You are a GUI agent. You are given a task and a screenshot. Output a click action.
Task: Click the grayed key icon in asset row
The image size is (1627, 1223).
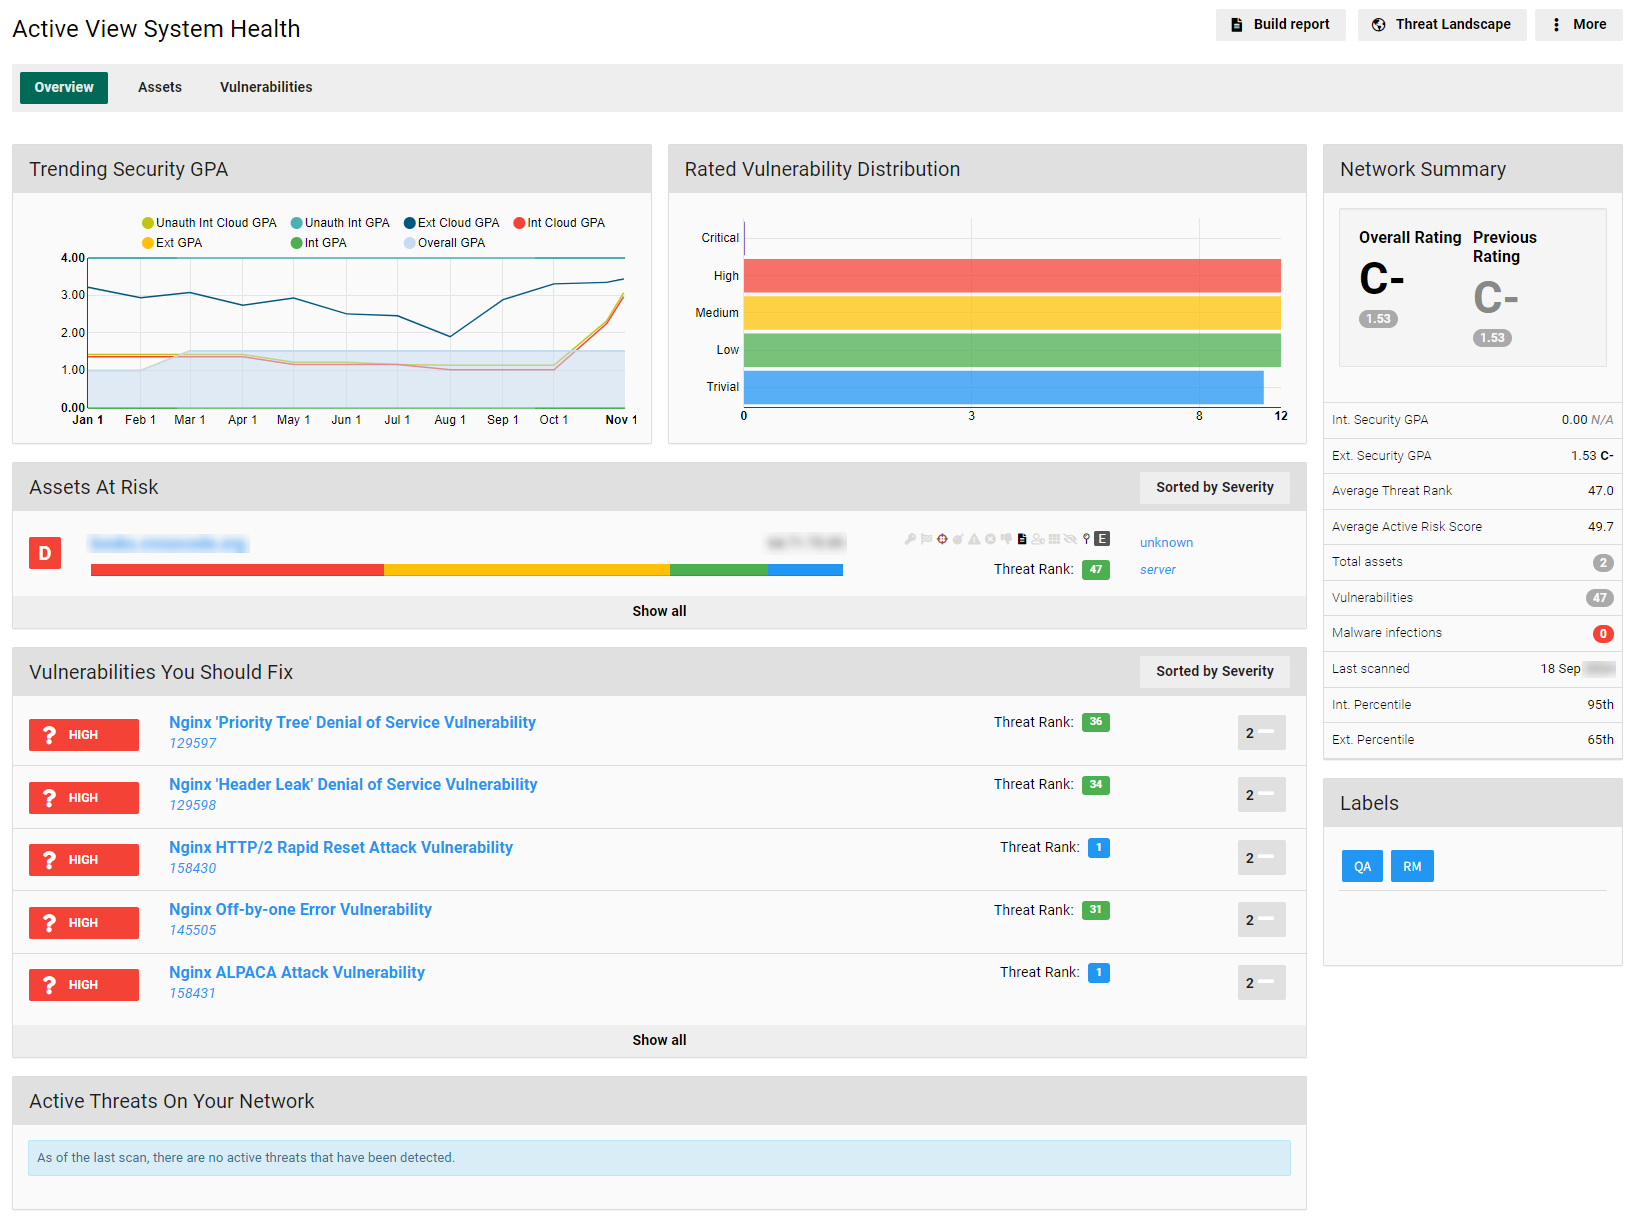910,539
